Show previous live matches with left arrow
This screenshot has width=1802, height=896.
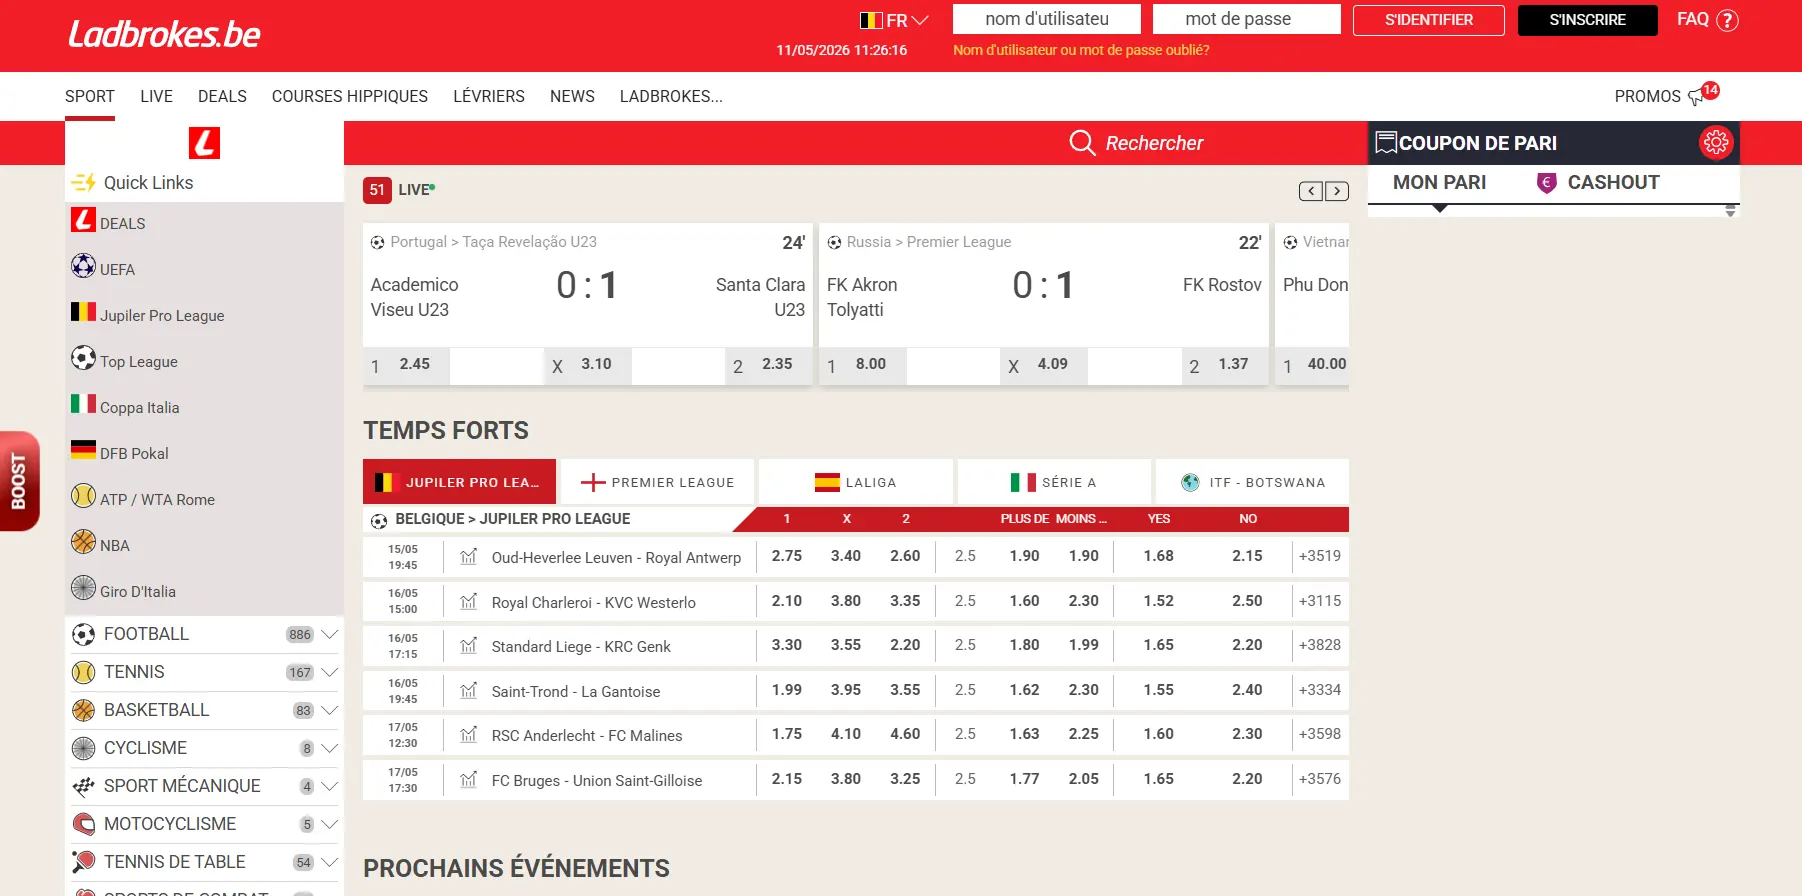click(x=1311, y=191)
